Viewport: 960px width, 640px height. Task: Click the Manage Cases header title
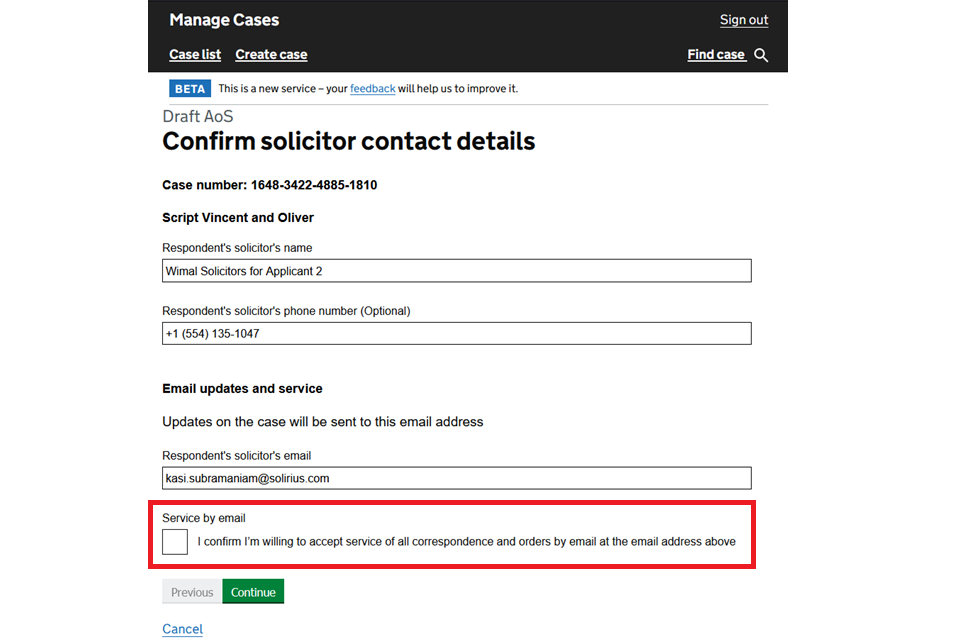pyautogui.click(x=224, y=20)
